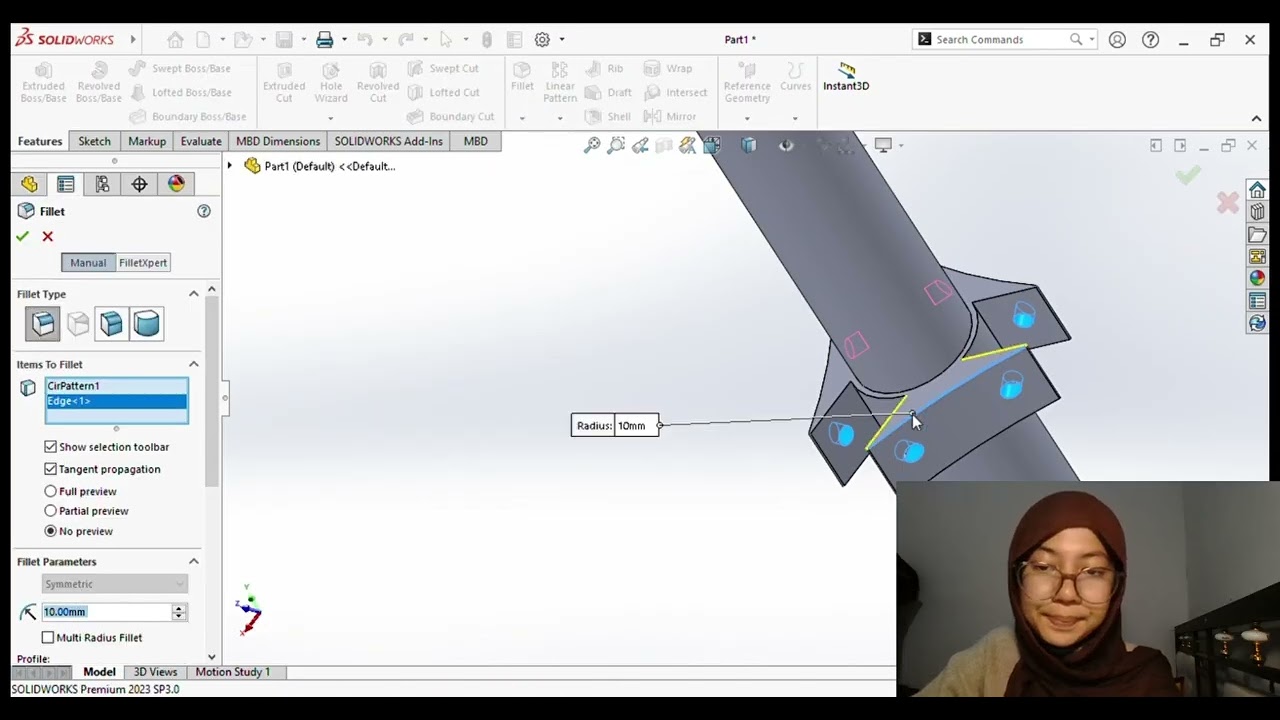Click the 10.00mm radius input field
This screenshot has height=720, width=1280.
pyautogui.click(x=107, y=612)
